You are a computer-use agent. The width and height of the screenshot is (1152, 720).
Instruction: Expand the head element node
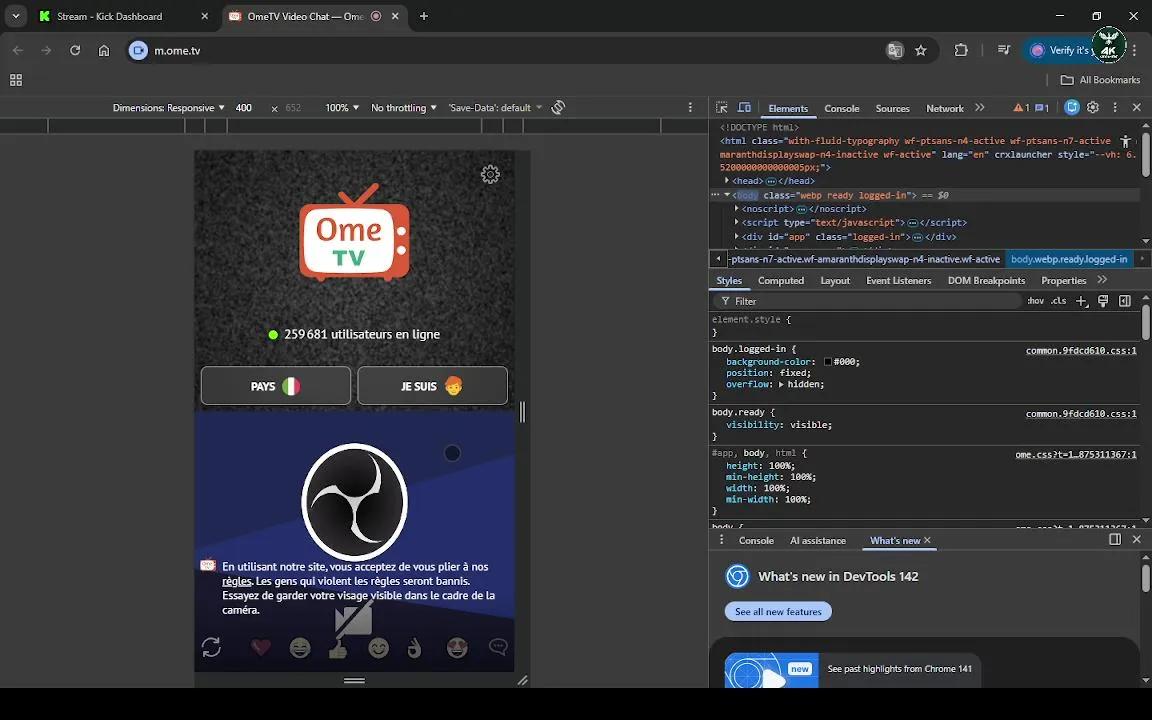point(727,181)
